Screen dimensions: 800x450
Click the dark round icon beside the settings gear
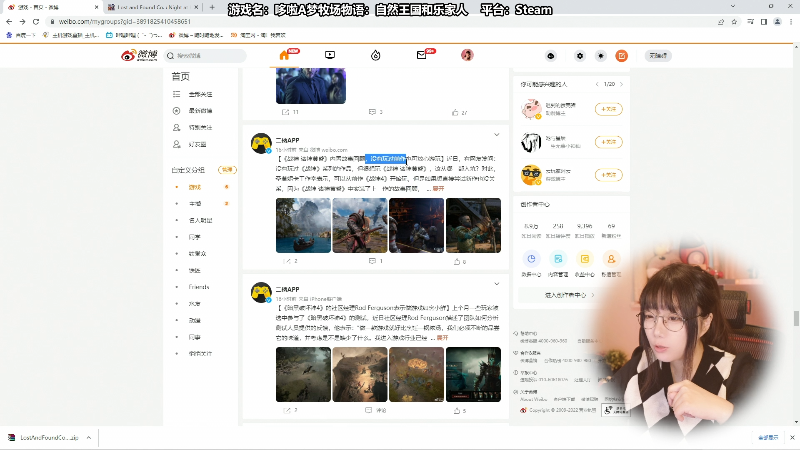point(551,56)
